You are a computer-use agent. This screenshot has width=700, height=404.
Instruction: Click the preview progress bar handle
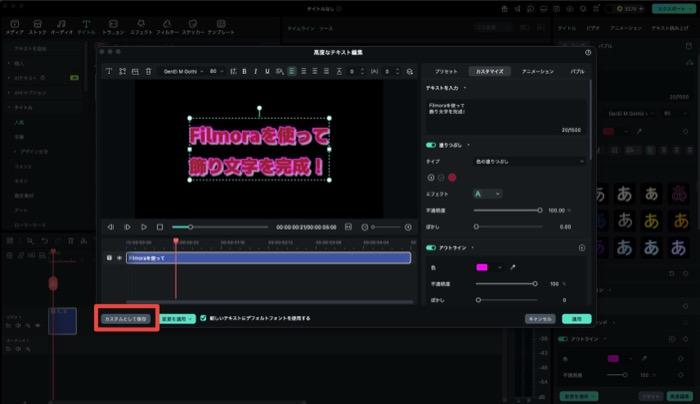190,227
